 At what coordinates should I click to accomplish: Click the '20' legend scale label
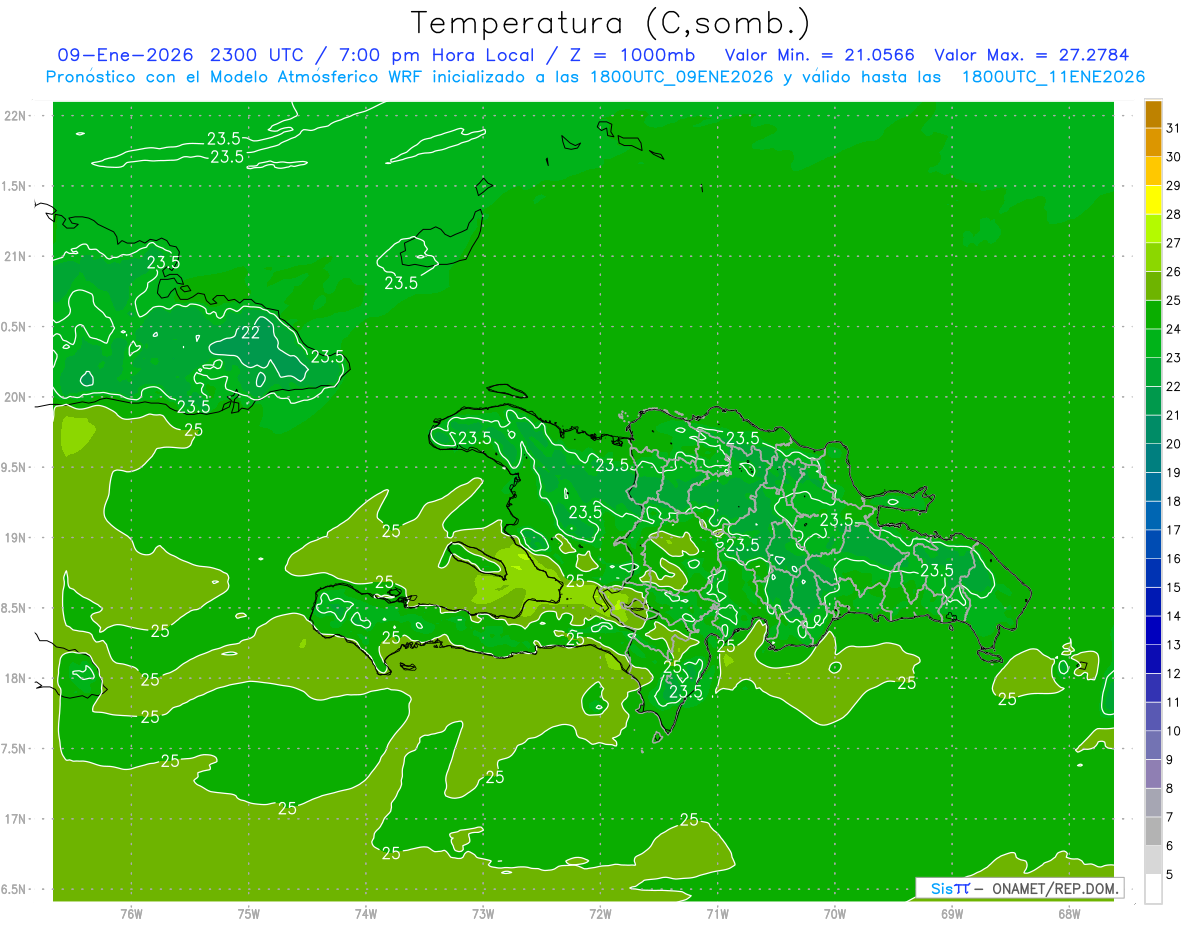(x=1173, y=443)
